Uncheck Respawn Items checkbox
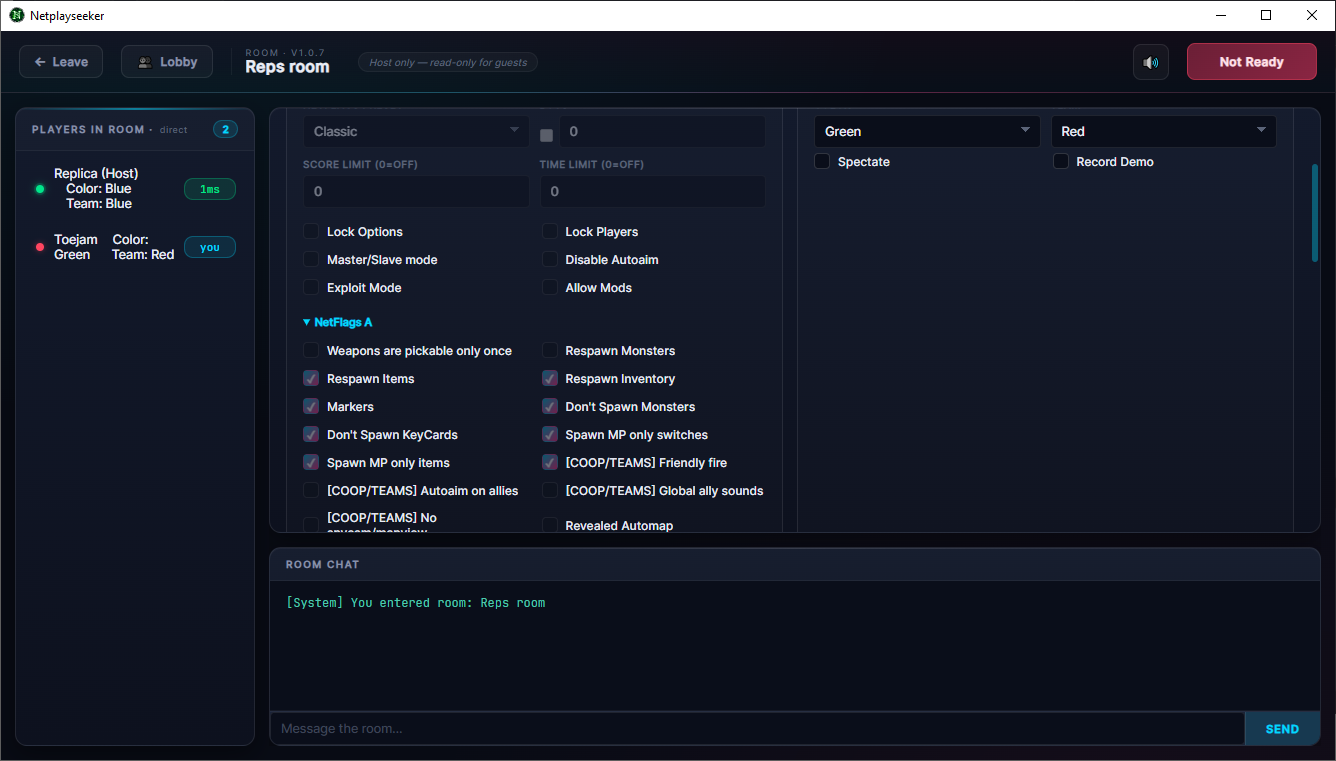The height and width of the screenshot is (761, 1336). point(311,378)
